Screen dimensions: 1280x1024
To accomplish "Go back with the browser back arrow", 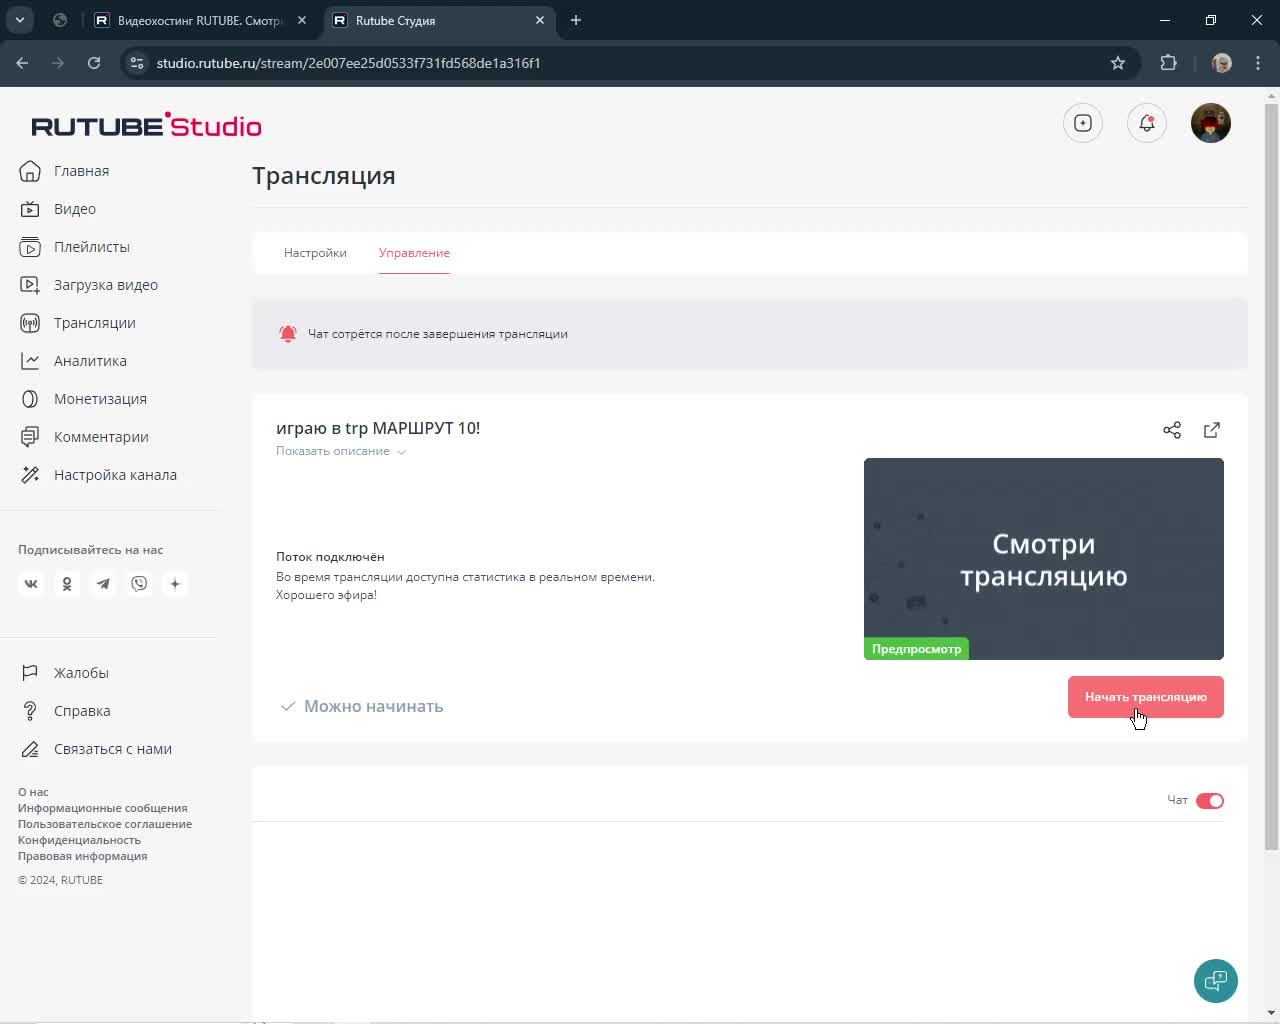I will [22, 63].
